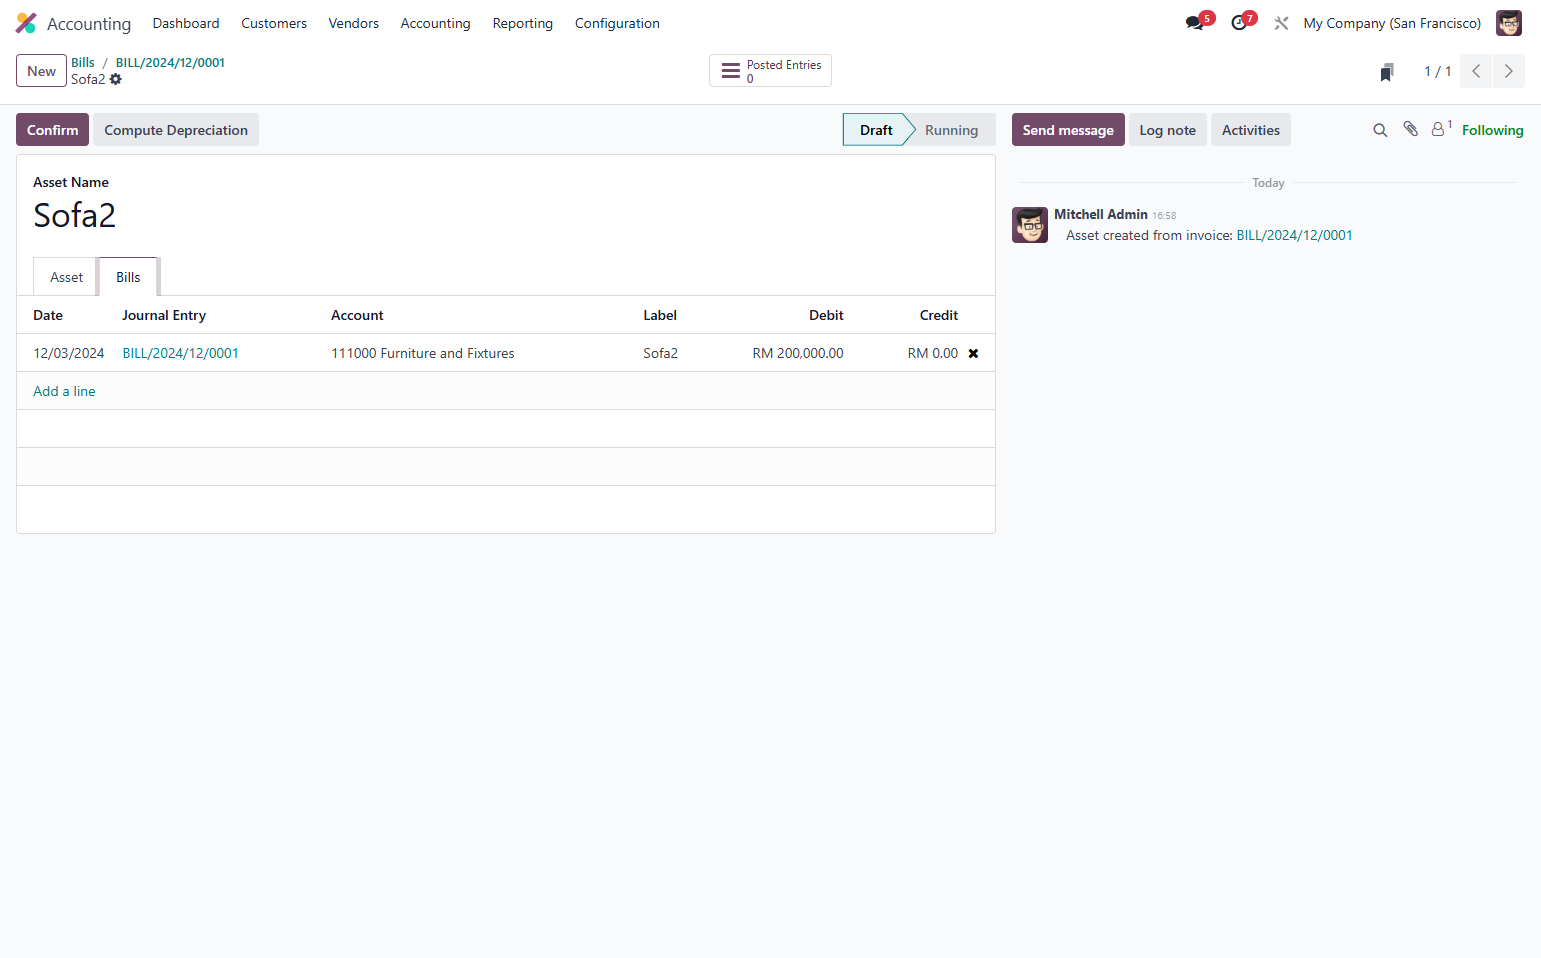This screenshot has width=1541, height=958.
Task: Click the bookmark icon near pager
Action: (1387, 72)
